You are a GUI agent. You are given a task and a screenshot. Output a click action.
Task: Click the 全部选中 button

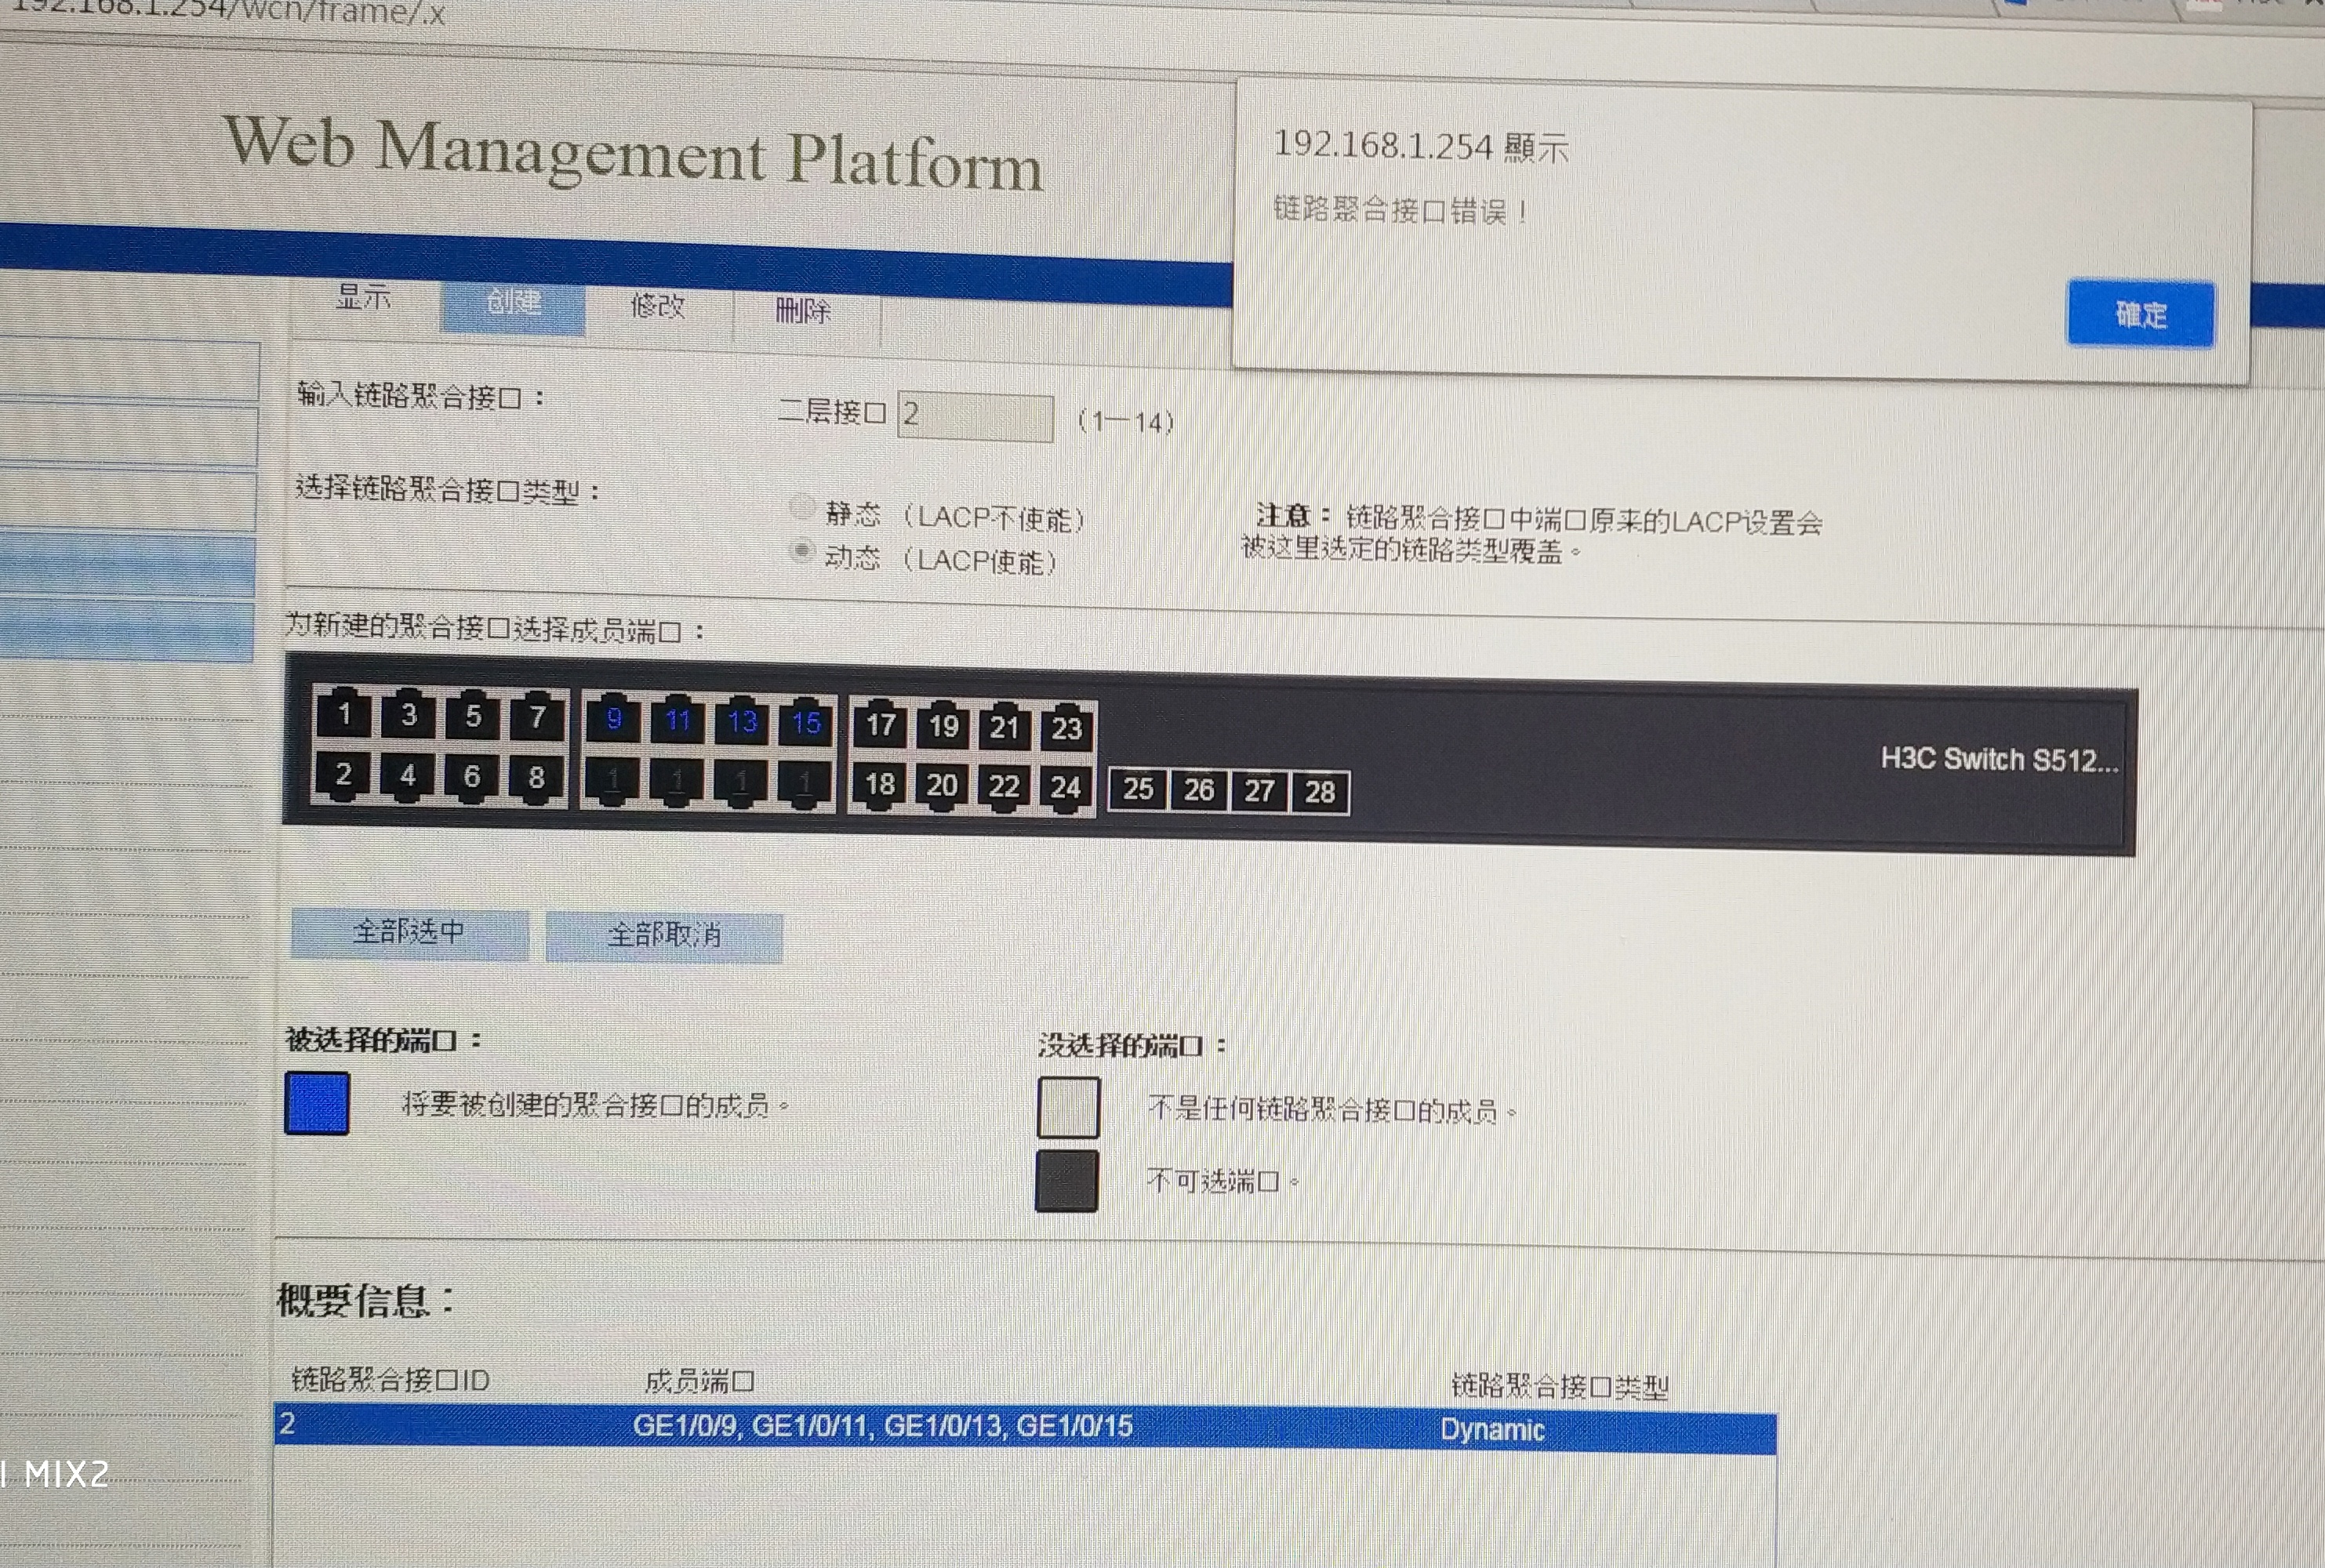coord(409,933)
